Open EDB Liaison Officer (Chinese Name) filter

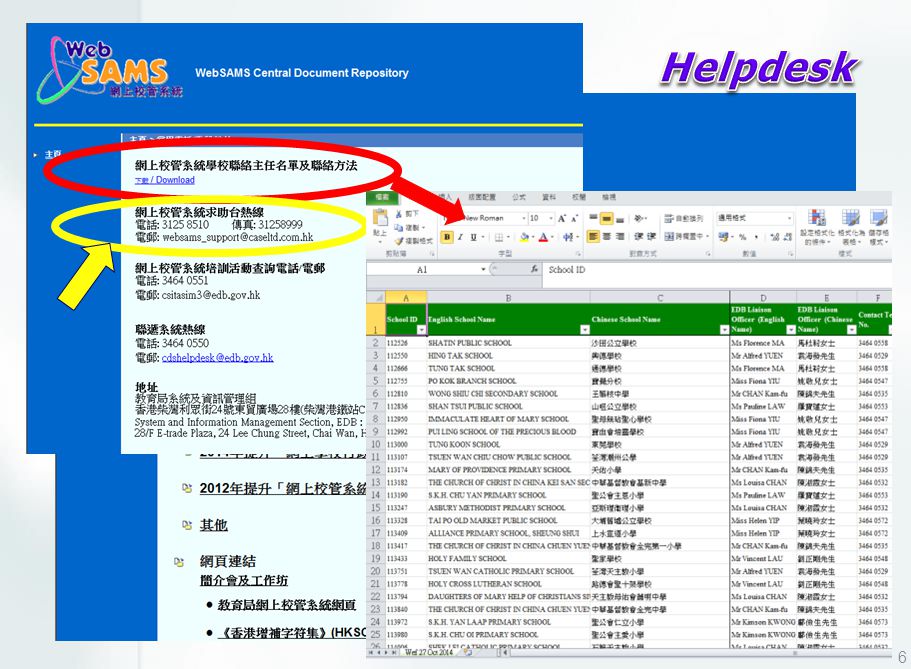[x=851, y=330]
